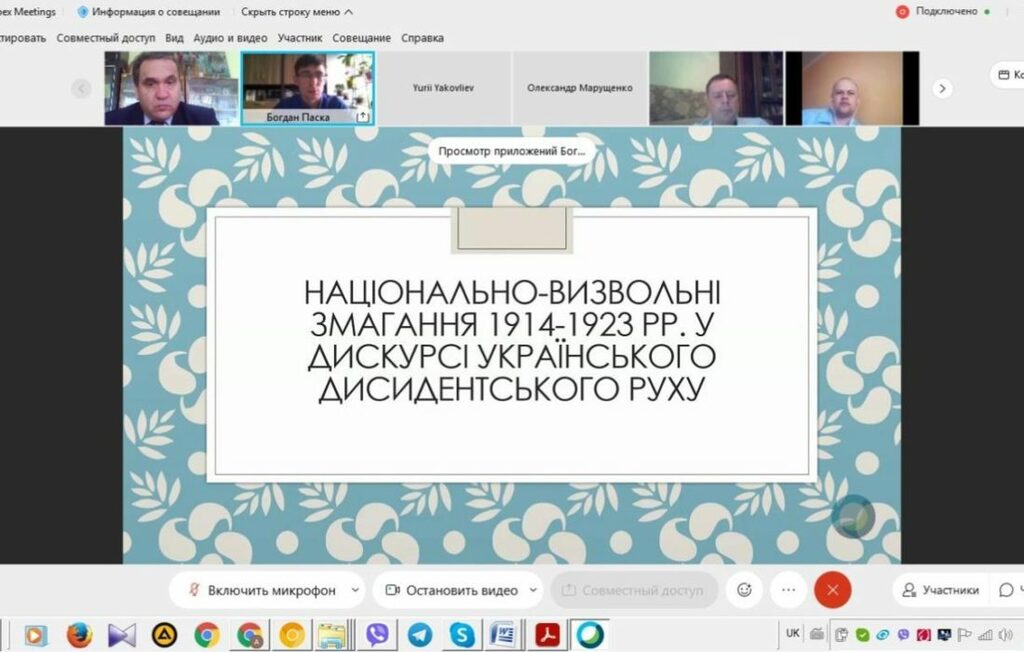Select Богдан Паска video thumbnail
The image size is (1024, 652).
point(308,88)
